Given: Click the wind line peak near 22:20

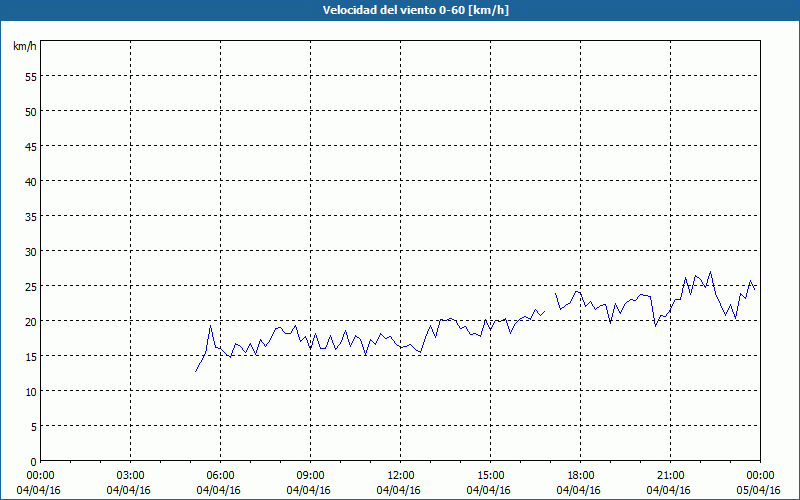Looking at the screenshot, I should 710,272.
